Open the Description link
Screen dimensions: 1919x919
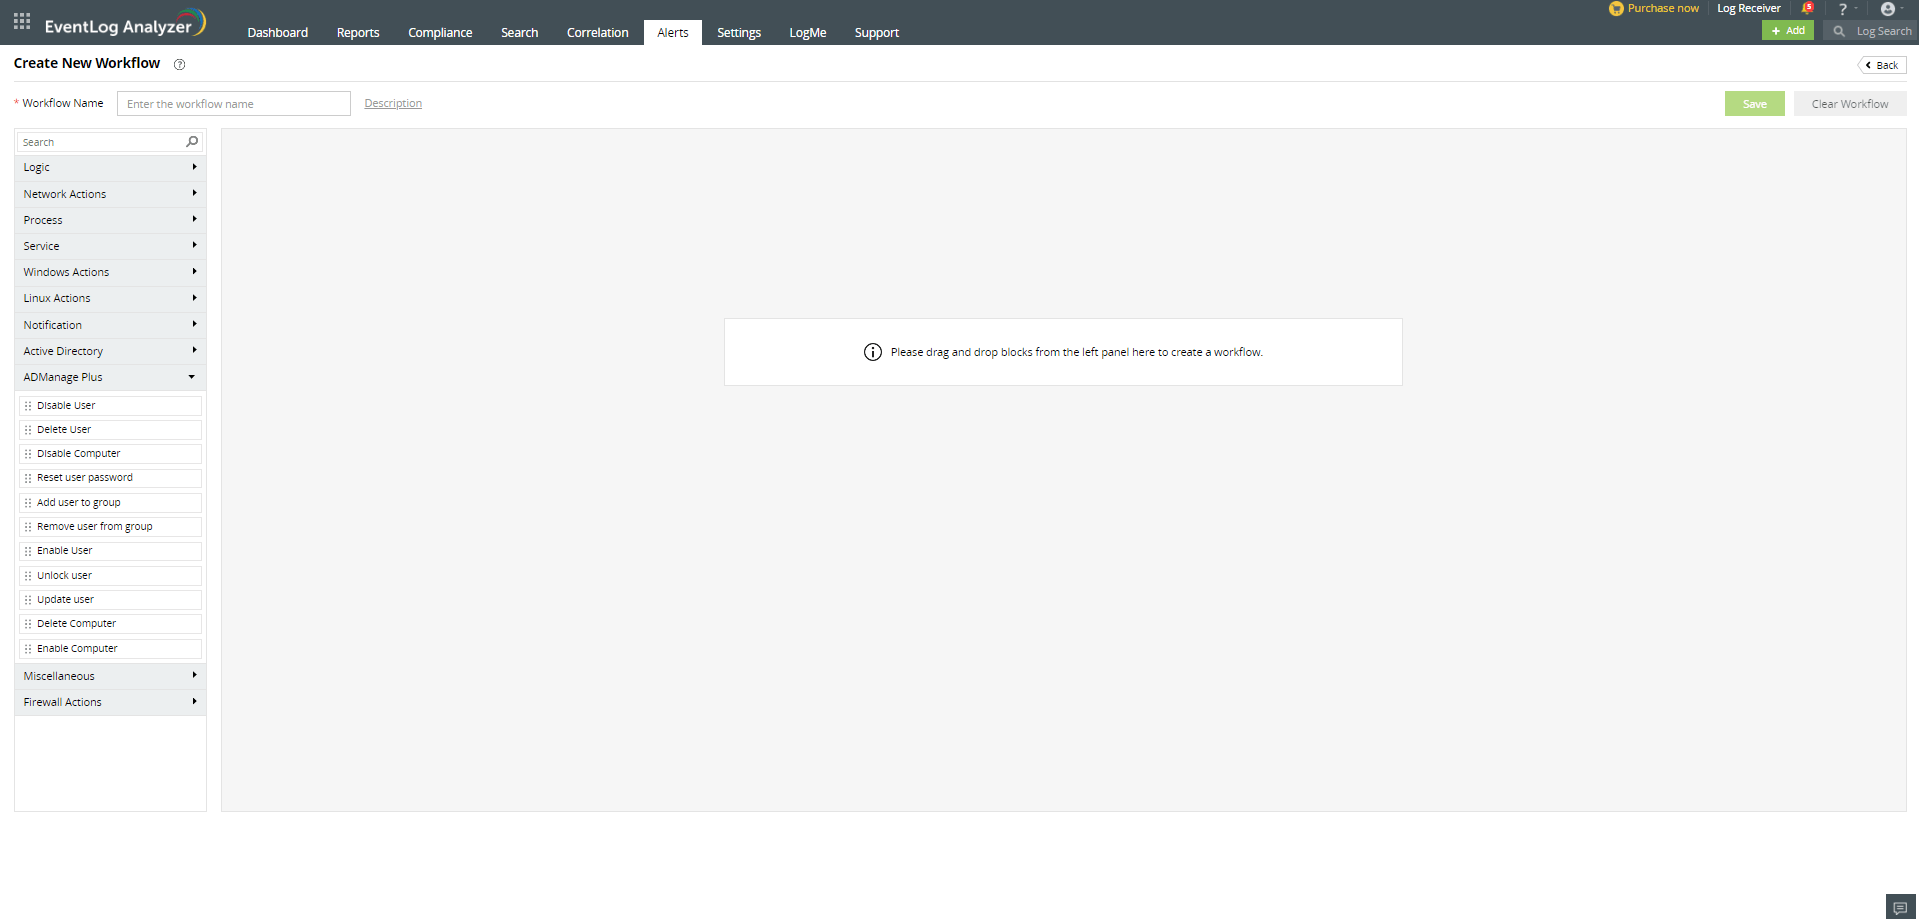pyautogui.click(x=392, y=103)
